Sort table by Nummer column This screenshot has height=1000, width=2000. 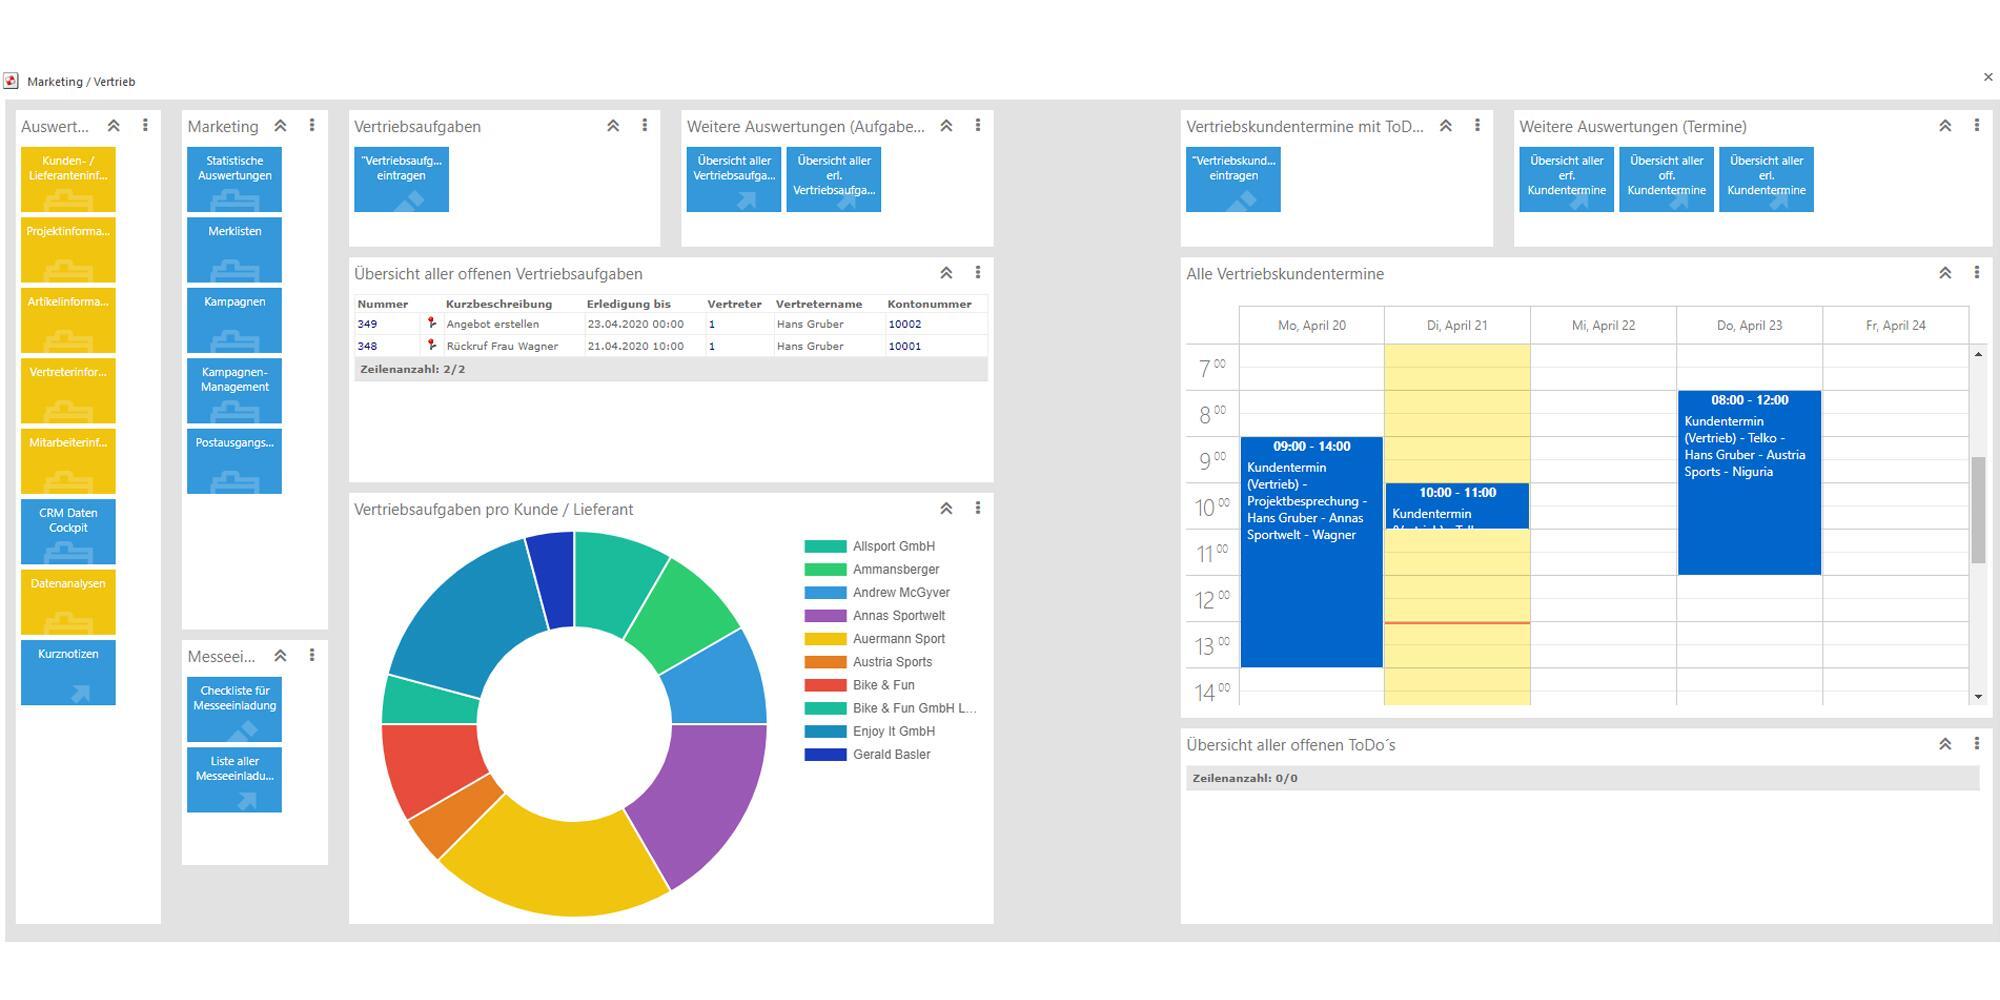(x=383, y=304)
